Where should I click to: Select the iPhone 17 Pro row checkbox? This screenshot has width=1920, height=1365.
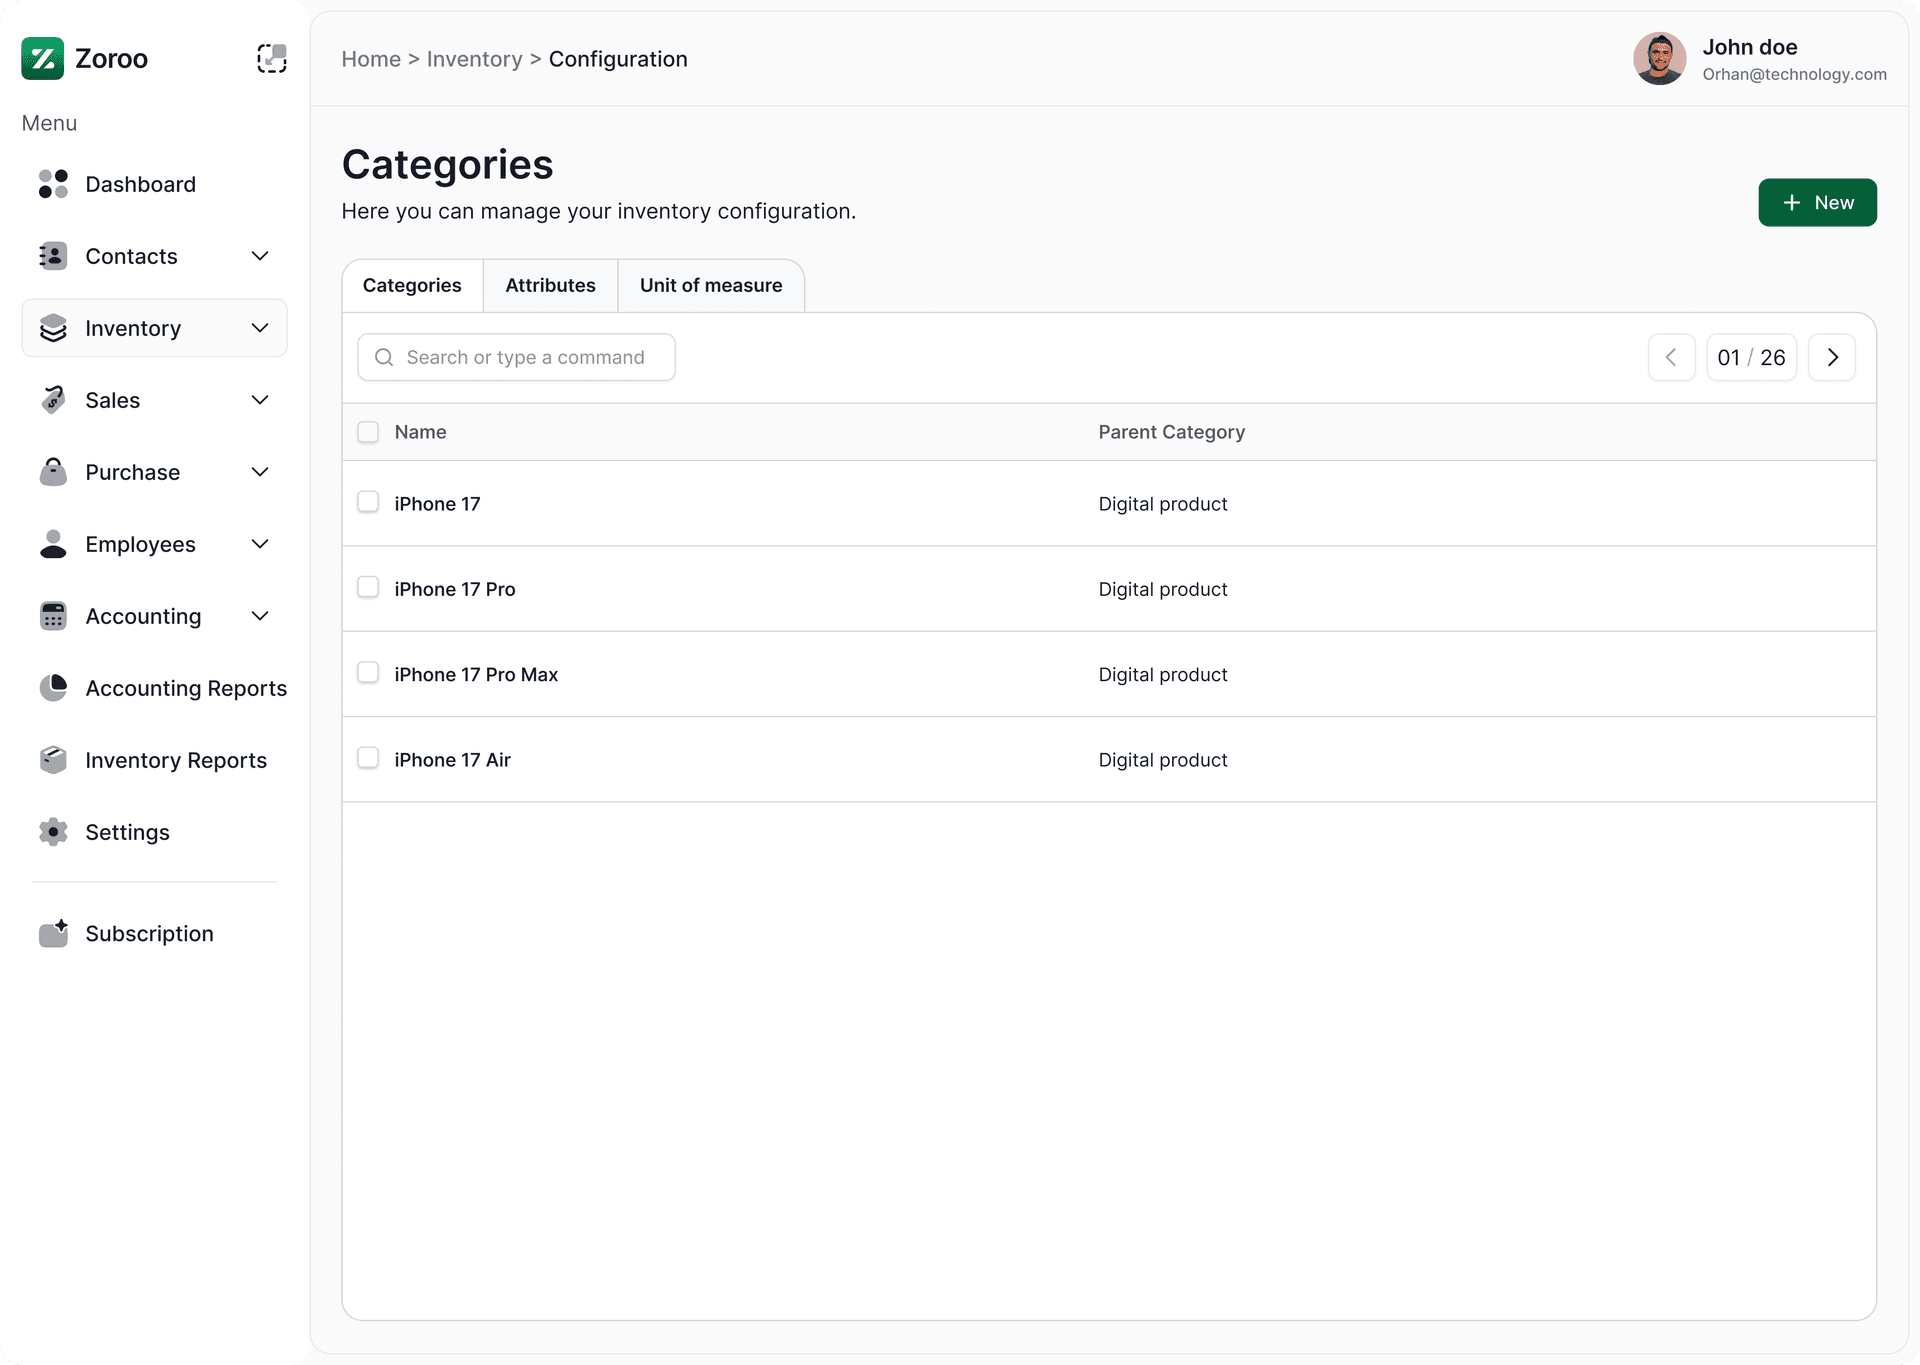click(368, 588)
